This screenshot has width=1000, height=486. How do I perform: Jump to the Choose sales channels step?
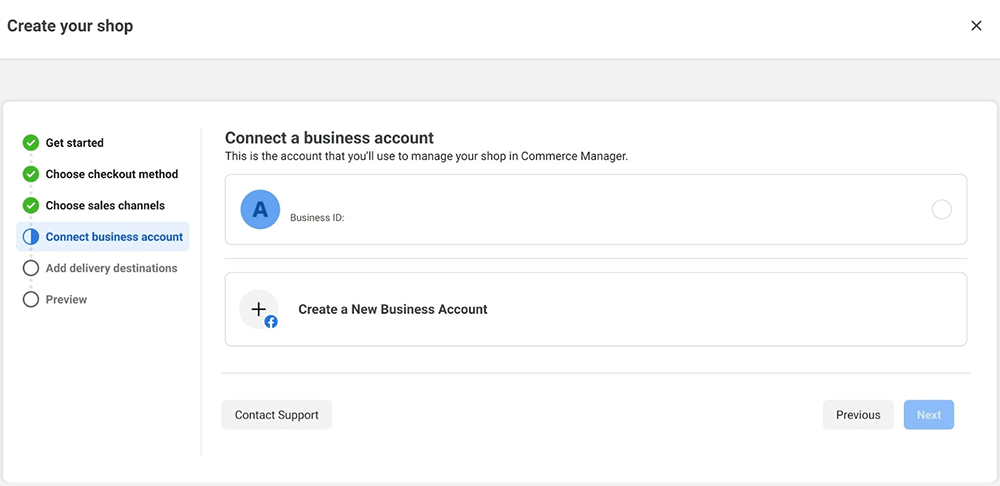click(x=105, y=205)
